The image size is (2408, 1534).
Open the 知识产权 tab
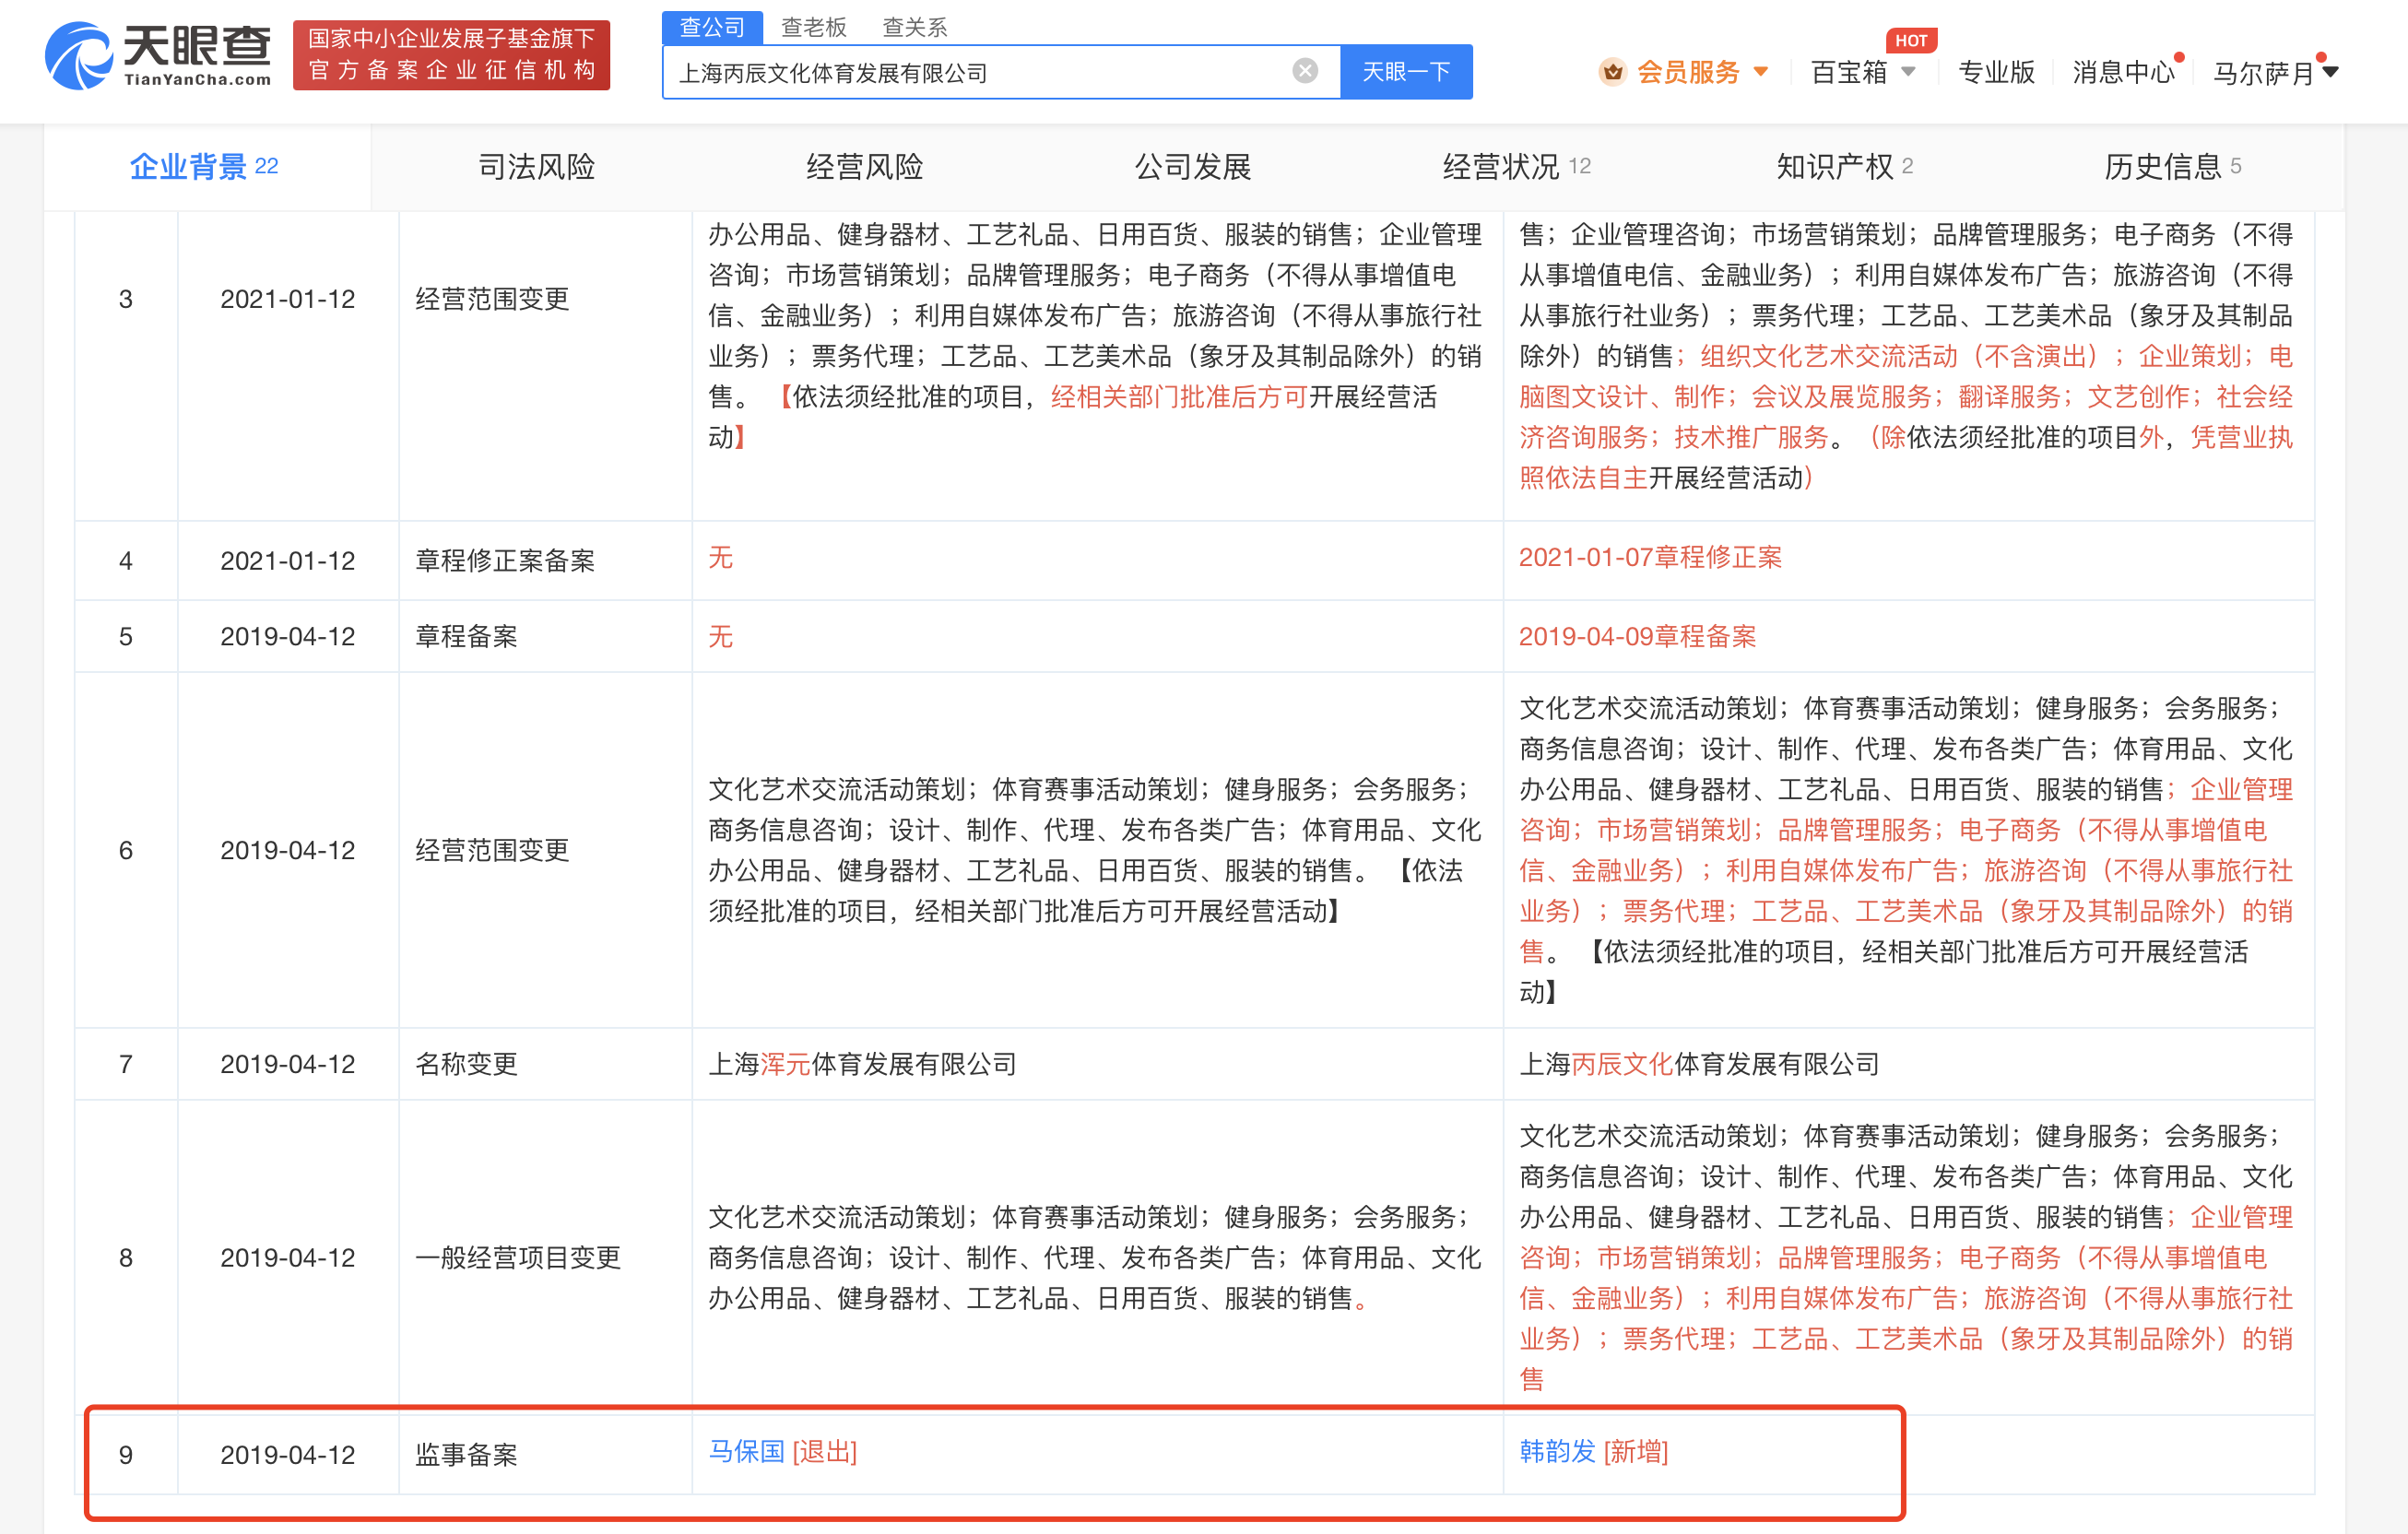(x=1845, y=166)
